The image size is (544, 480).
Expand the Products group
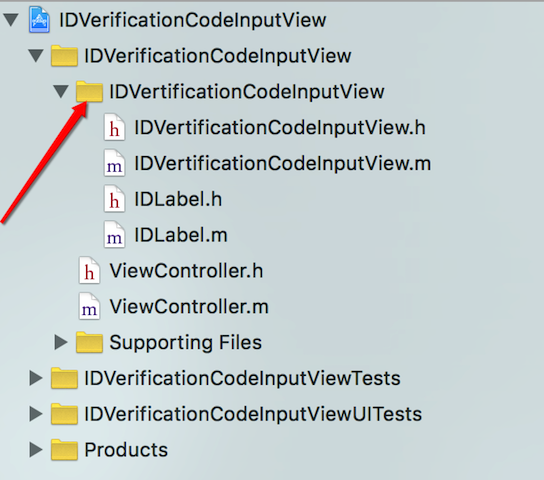coord(36,450)
